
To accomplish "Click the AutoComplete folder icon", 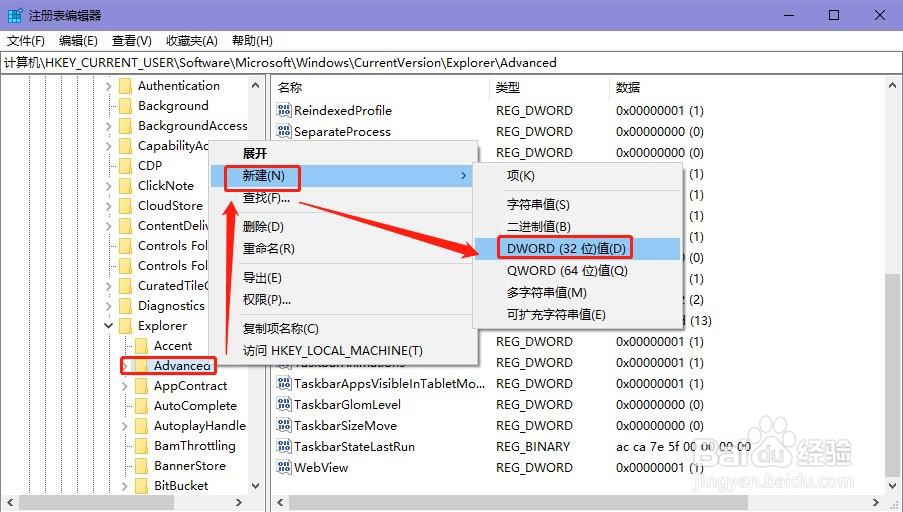I will click(x=141, y=406).
